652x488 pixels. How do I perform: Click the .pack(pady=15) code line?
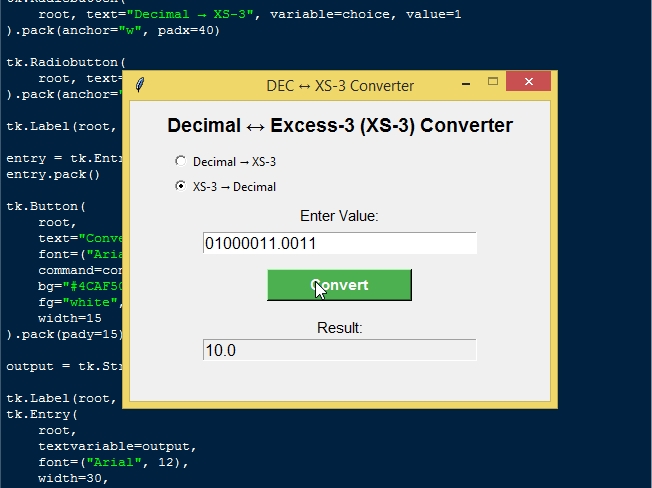coord(64,334)
